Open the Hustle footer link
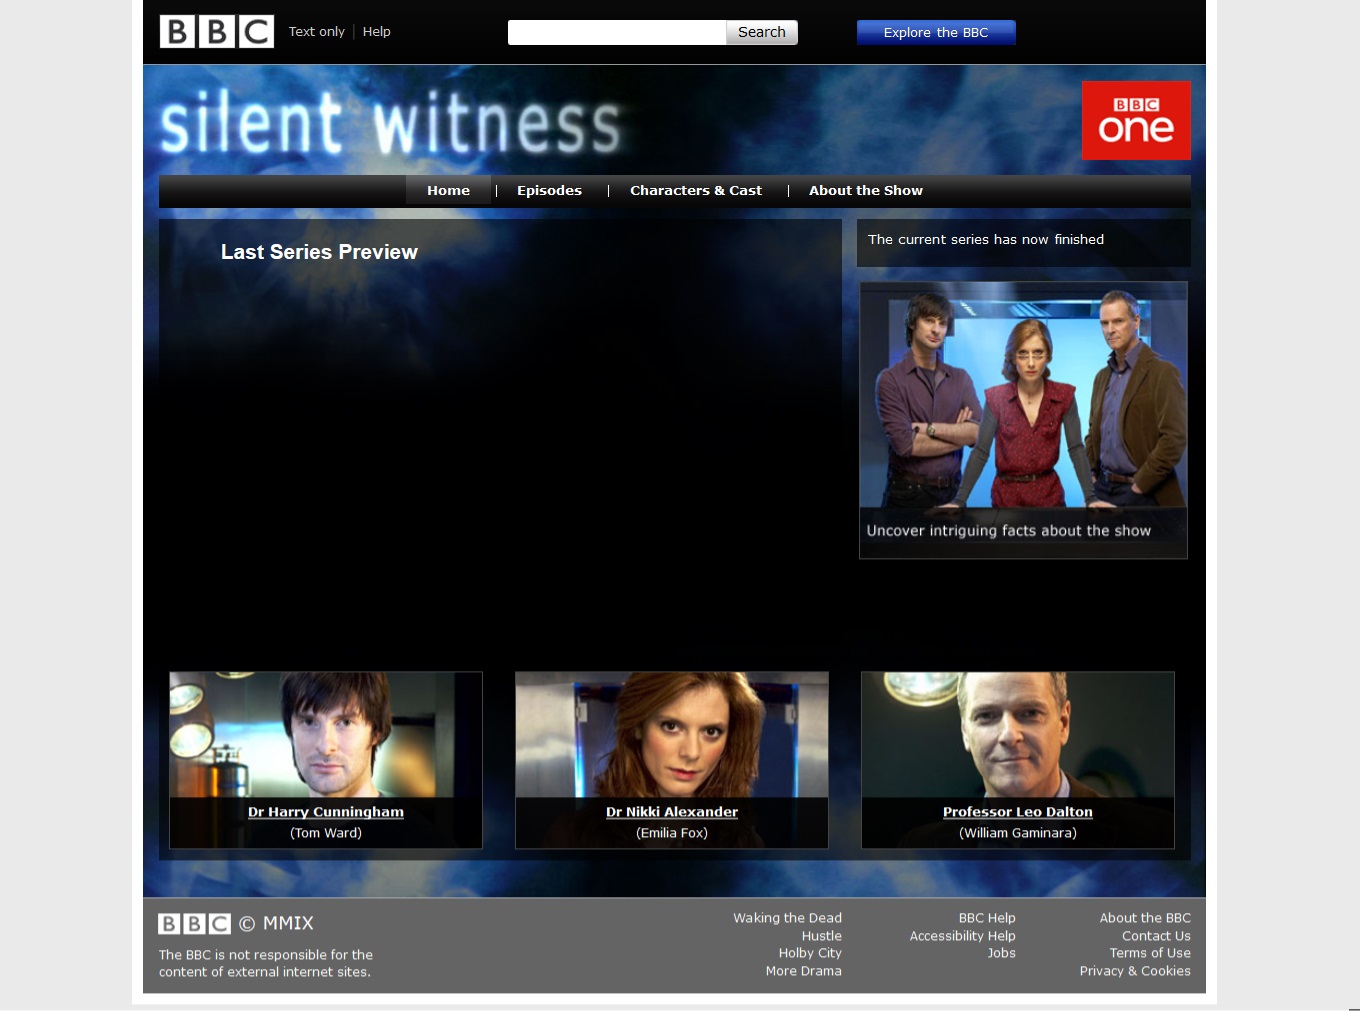The width and height of the screenshot is (1360, 1015). click(x=821, y=936)
